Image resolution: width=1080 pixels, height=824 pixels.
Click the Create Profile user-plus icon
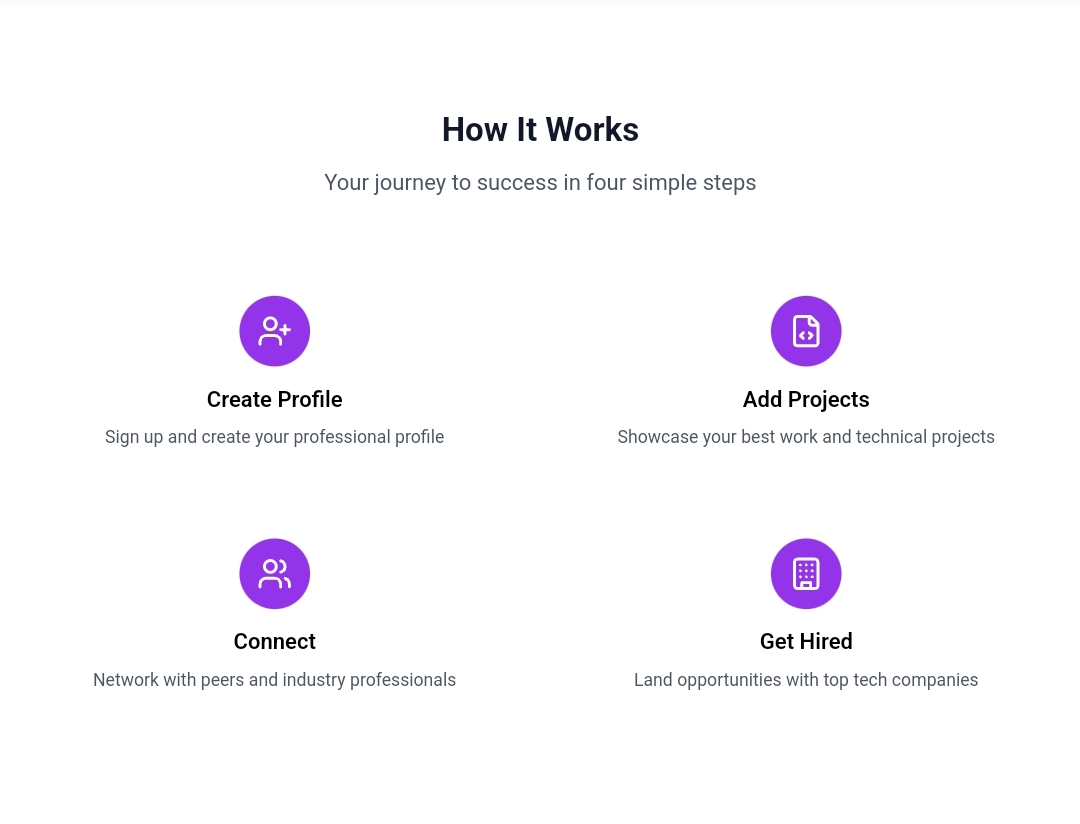(x=274, y=331)
